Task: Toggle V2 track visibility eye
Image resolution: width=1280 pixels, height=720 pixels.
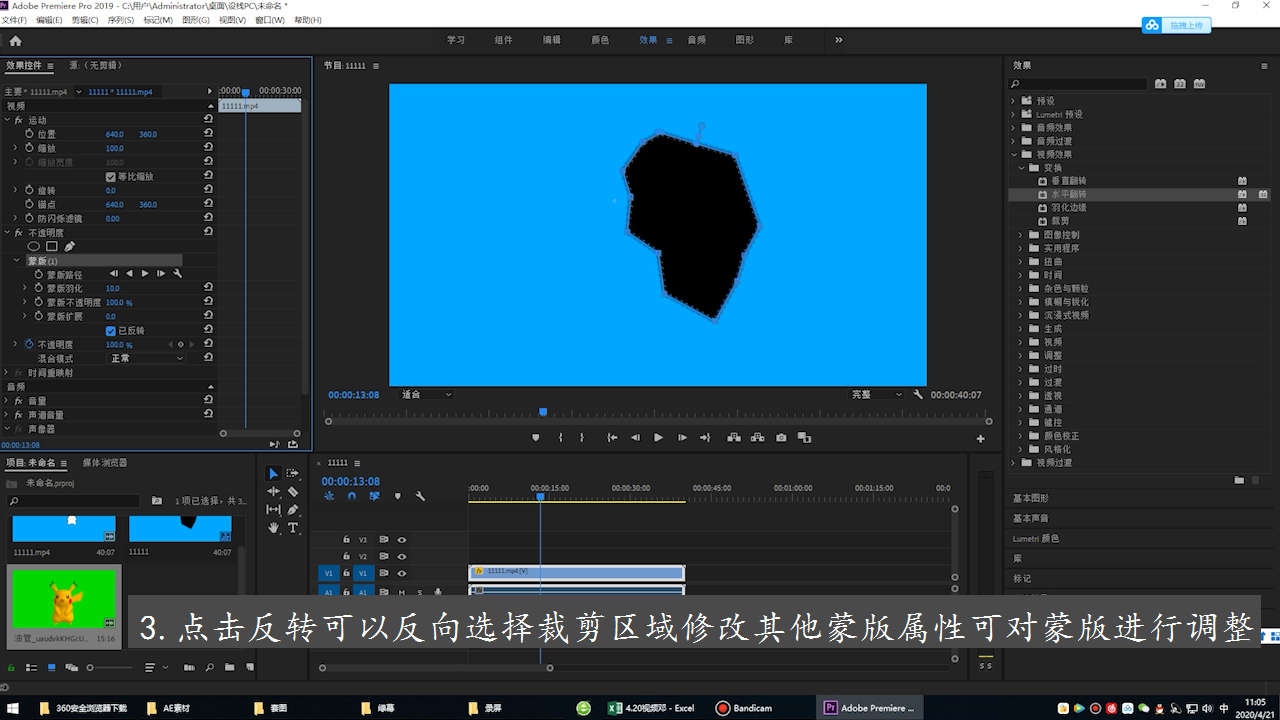Action: 401,556
